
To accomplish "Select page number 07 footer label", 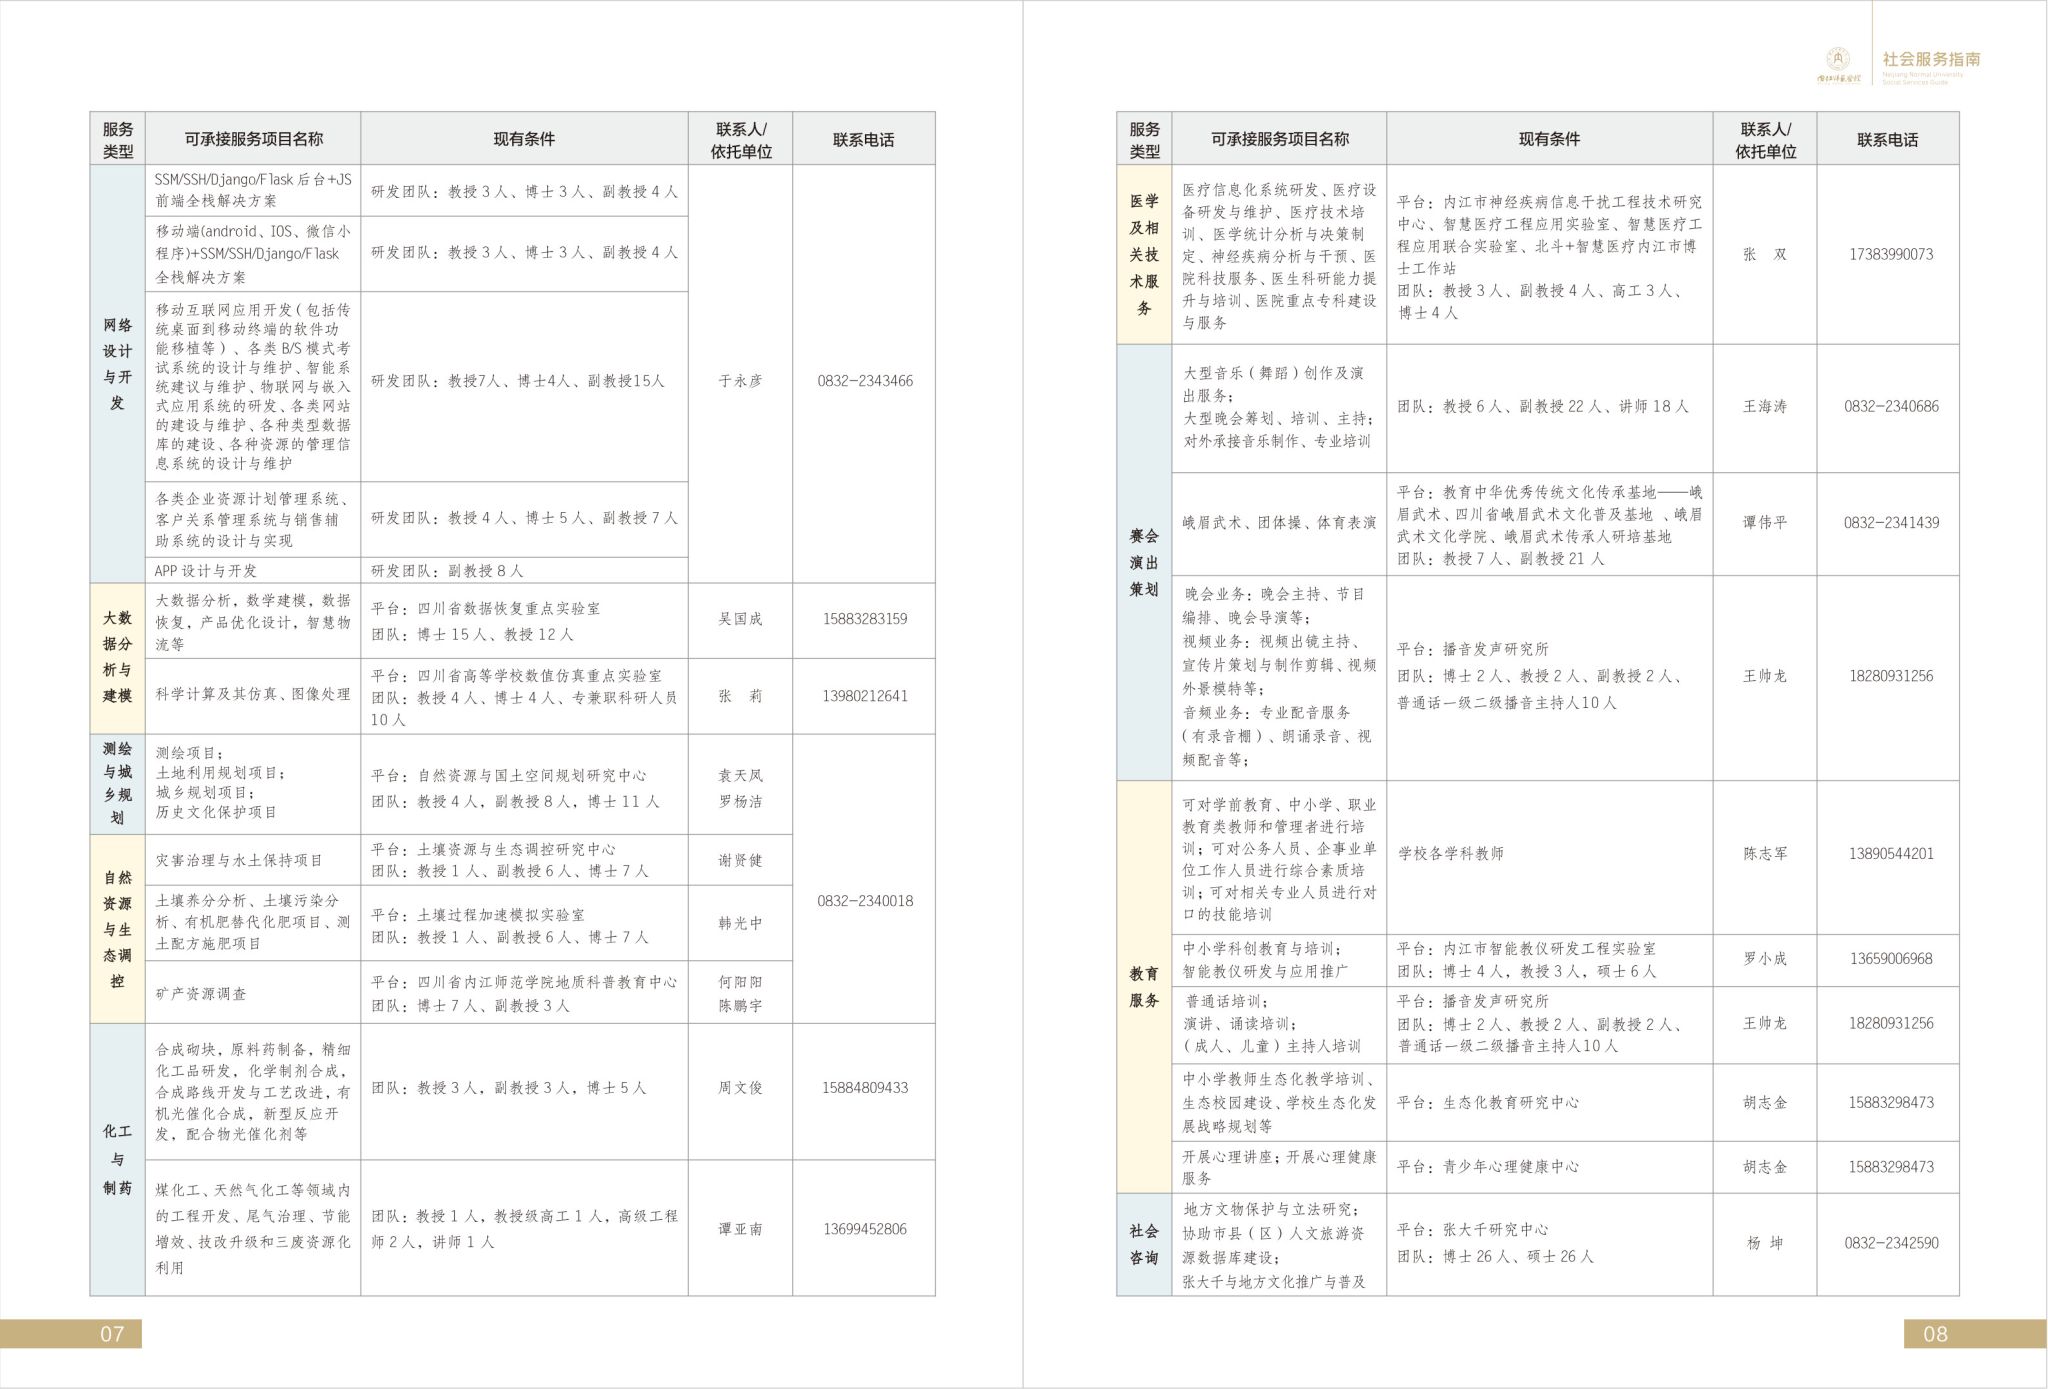I will click(111, 1333).
